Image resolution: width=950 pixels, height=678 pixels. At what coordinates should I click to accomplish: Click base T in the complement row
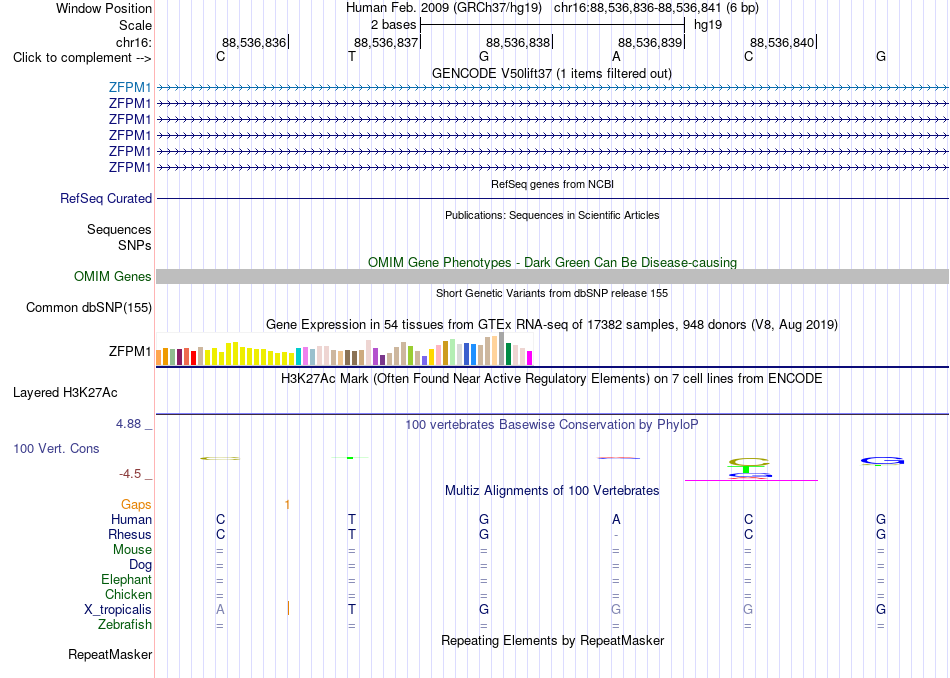[x=352, y=56]
